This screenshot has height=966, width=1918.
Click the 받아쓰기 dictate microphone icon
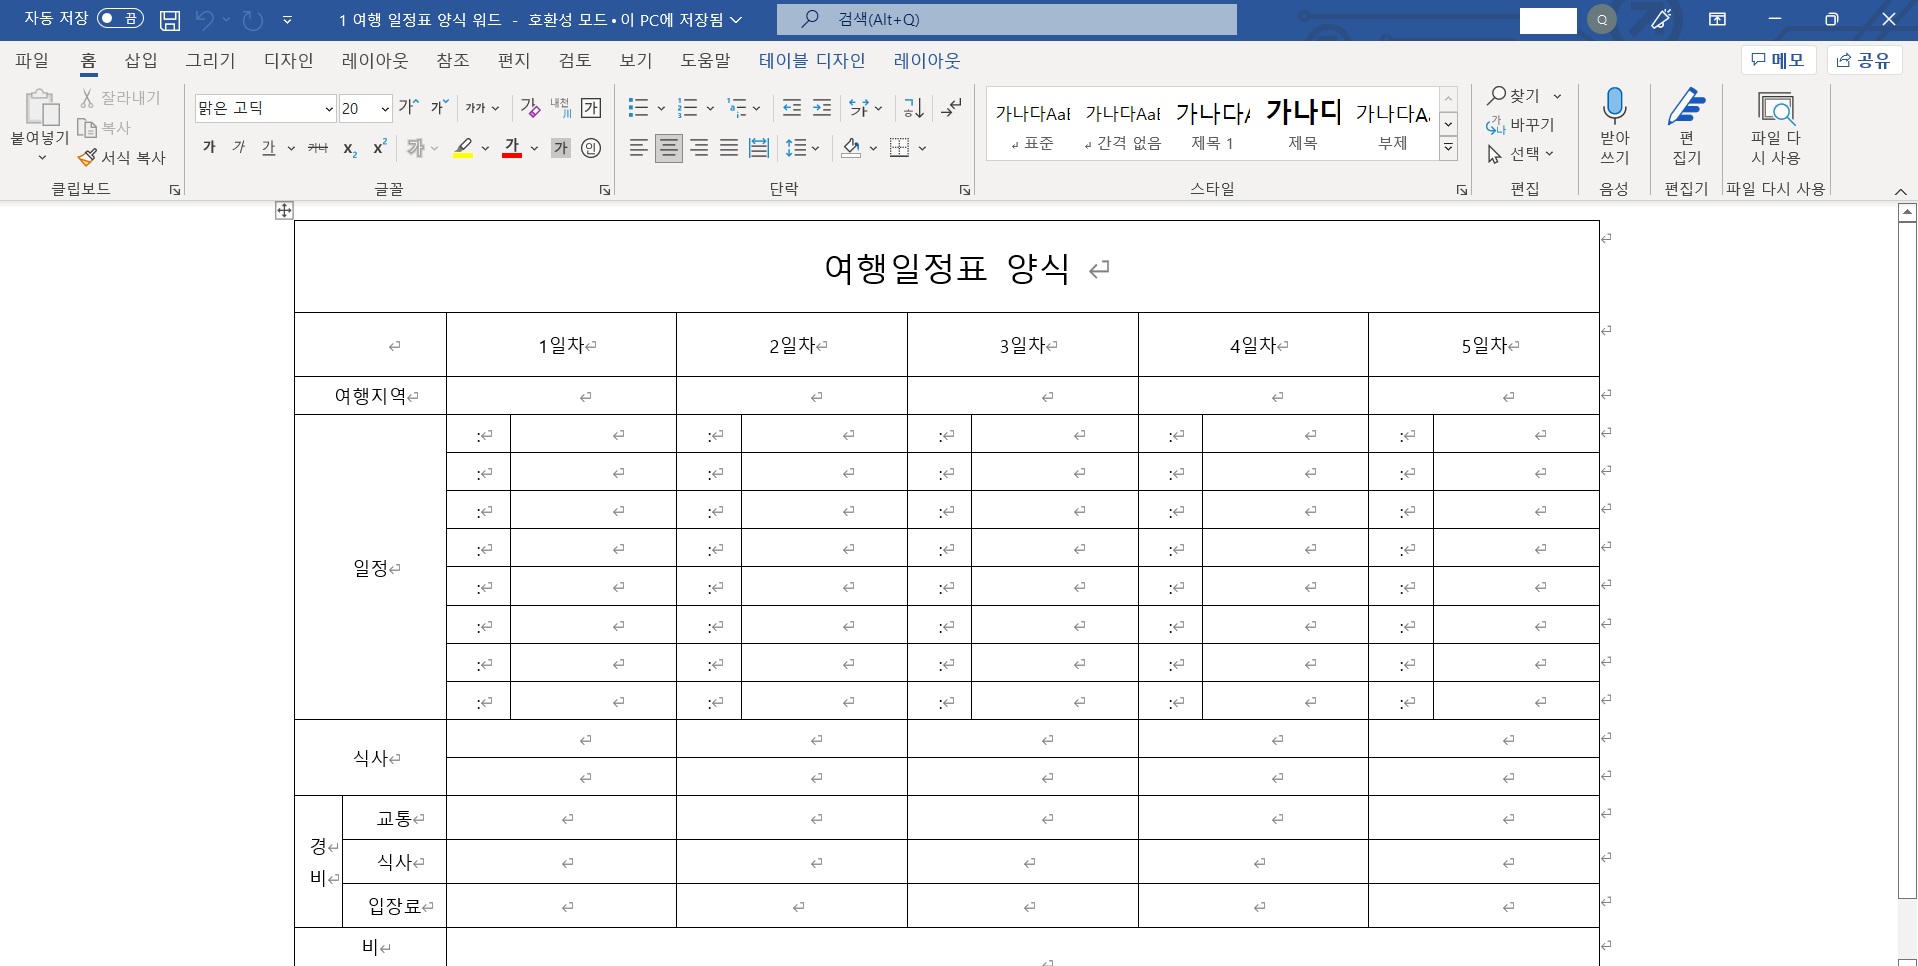pyautogui.click(x=1614, y=105)
